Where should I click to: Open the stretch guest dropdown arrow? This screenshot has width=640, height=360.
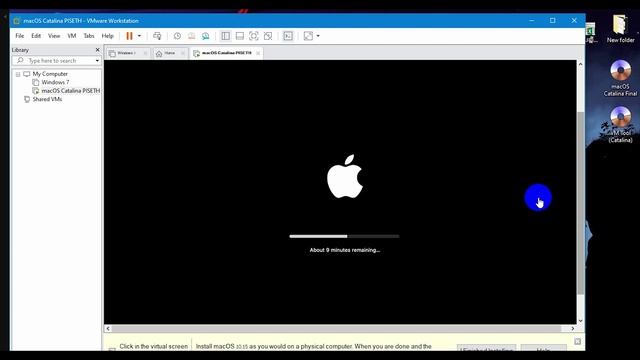(x=318, y=36)
